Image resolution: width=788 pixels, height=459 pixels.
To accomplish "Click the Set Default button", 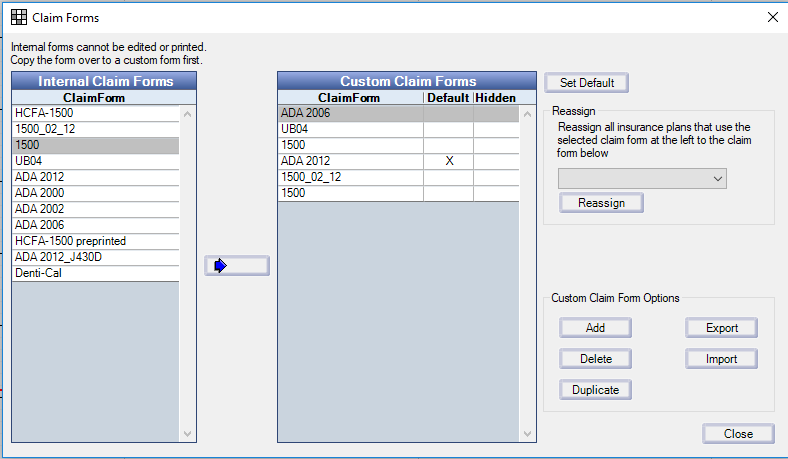I will pyautogui.click(x=586, y=82).
